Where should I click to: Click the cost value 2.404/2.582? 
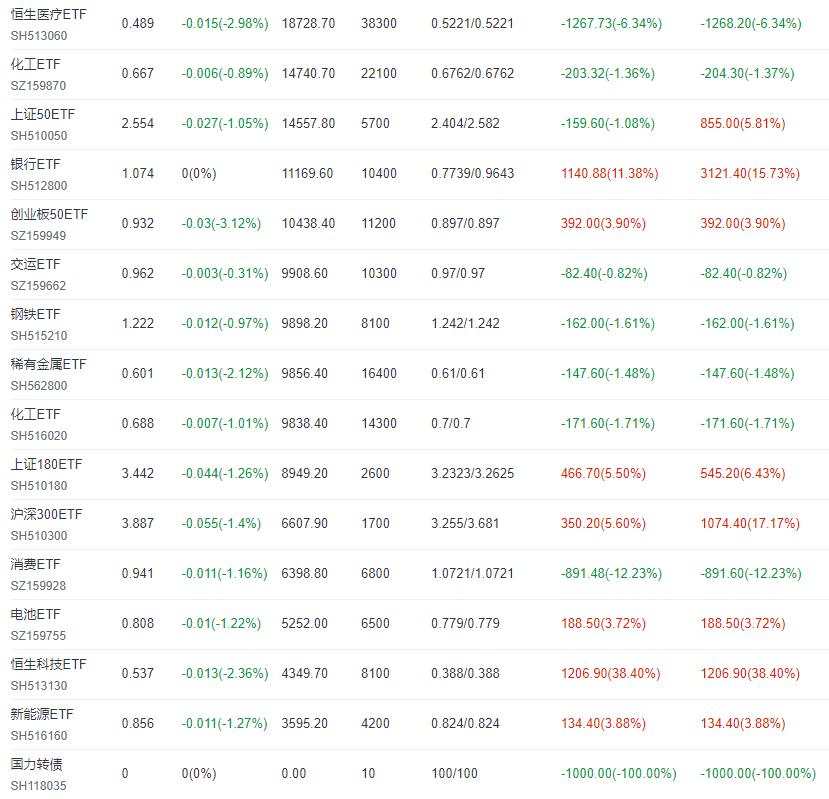point(465,124)
